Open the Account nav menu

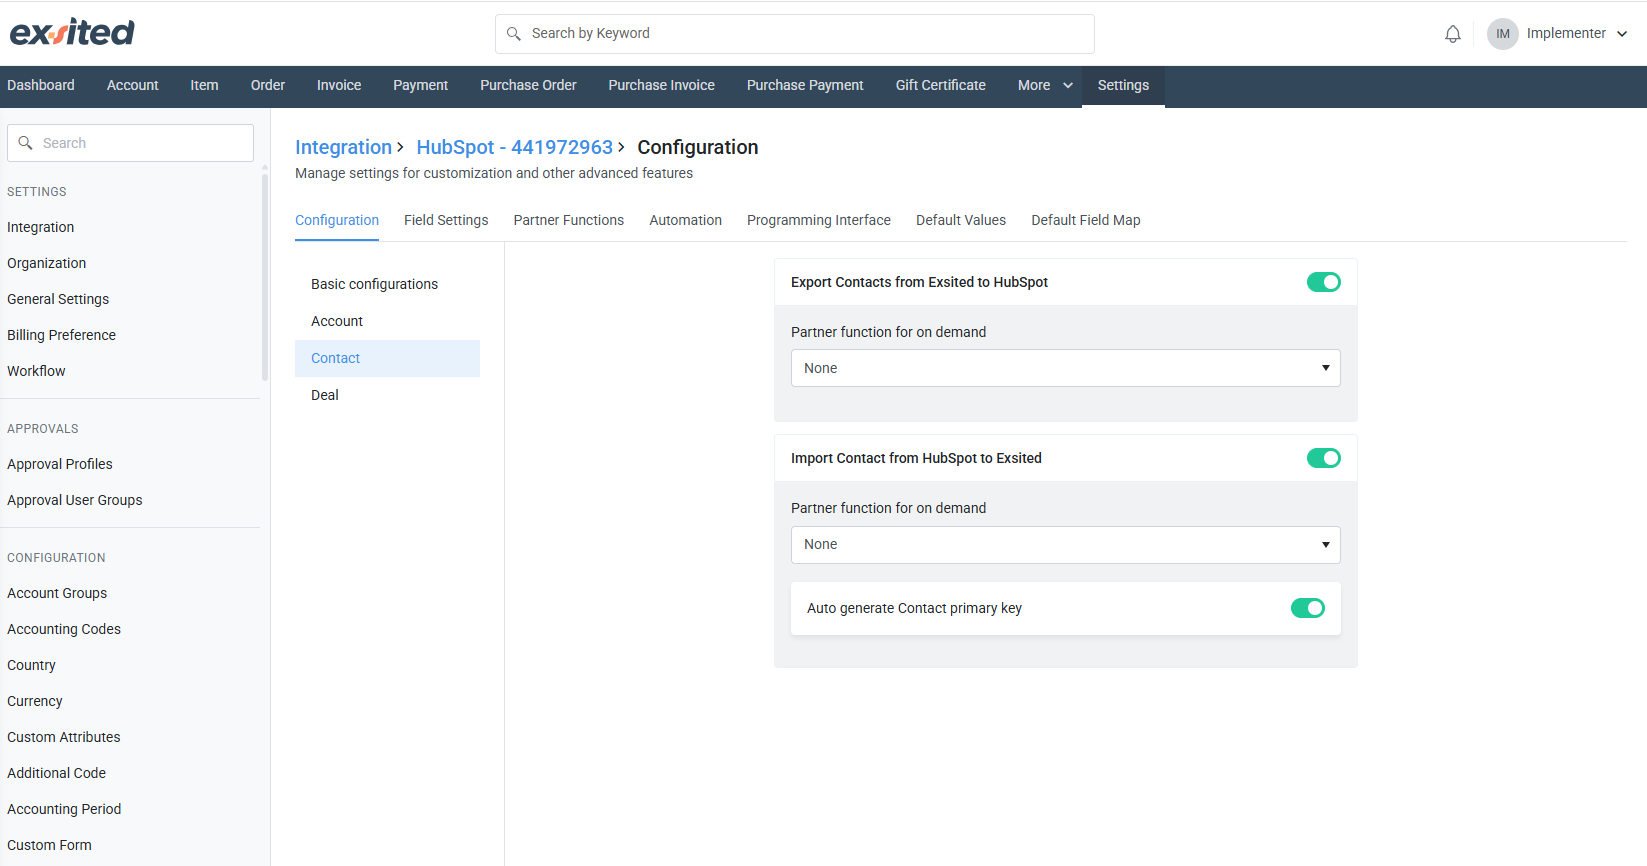(x=133, y=86)
